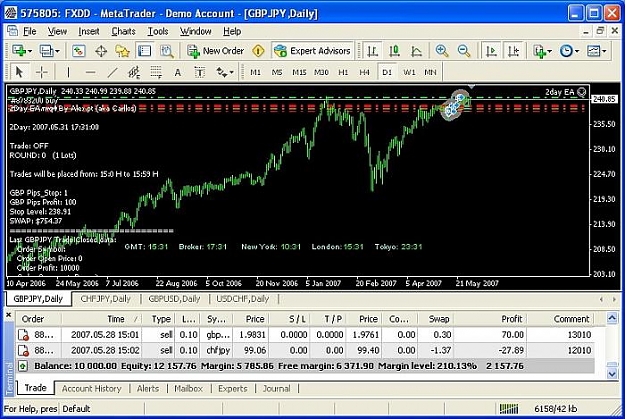Toggle the Expert Advisors button

(x=312, y=51)
